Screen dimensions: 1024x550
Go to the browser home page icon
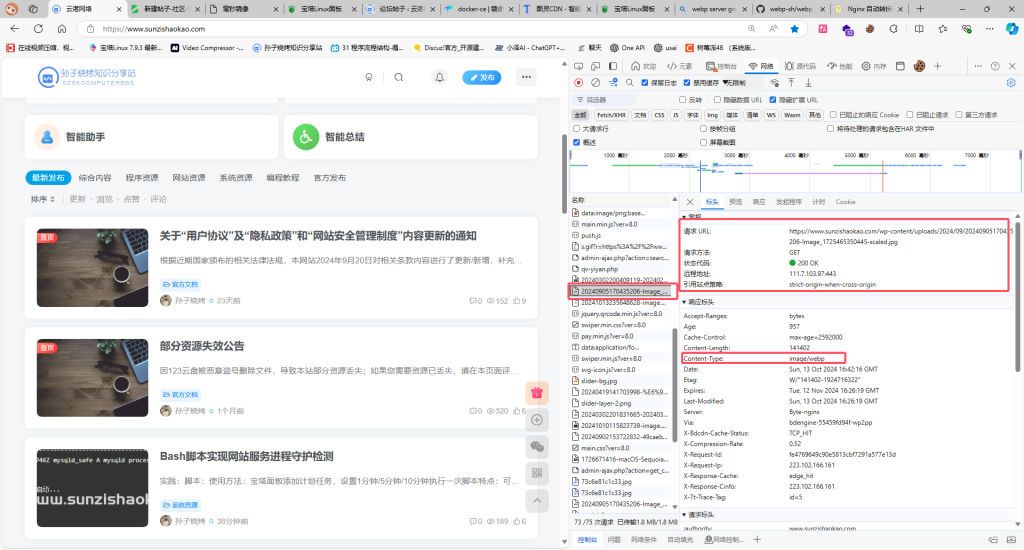click(62, 29)
